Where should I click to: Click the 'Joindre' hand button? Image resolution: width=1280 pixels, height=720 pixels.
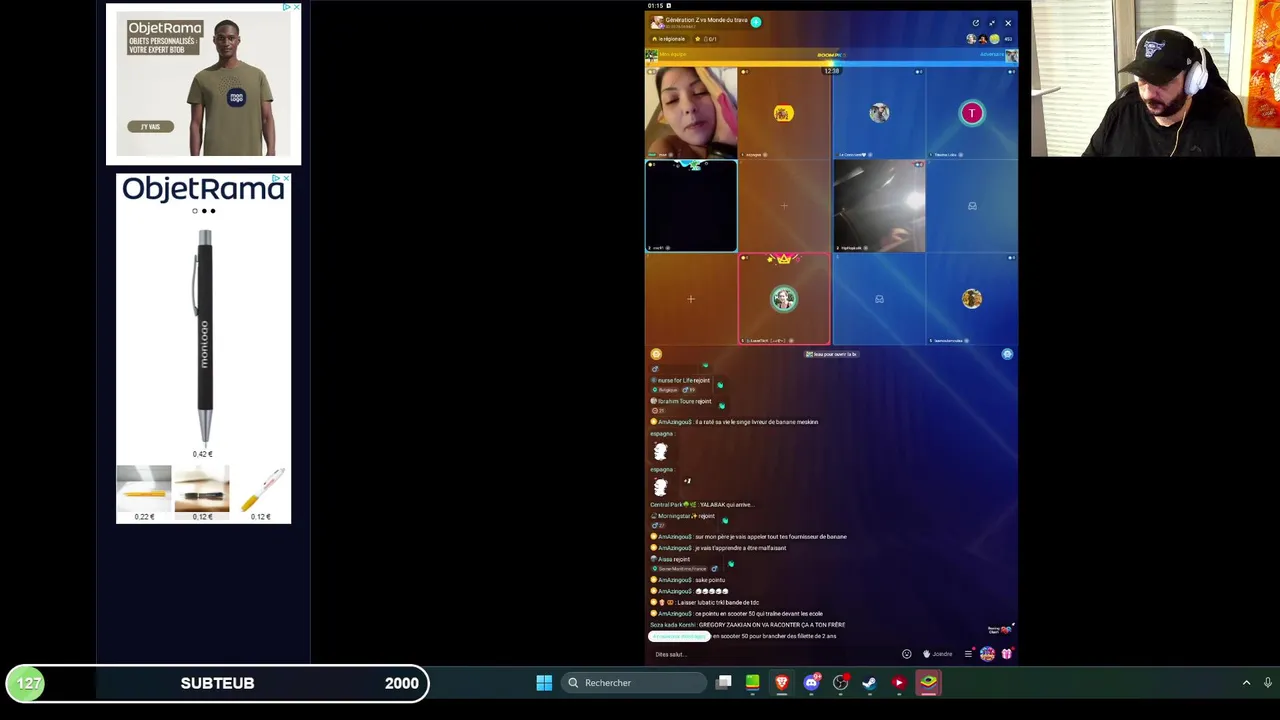[x=938, y=654]
